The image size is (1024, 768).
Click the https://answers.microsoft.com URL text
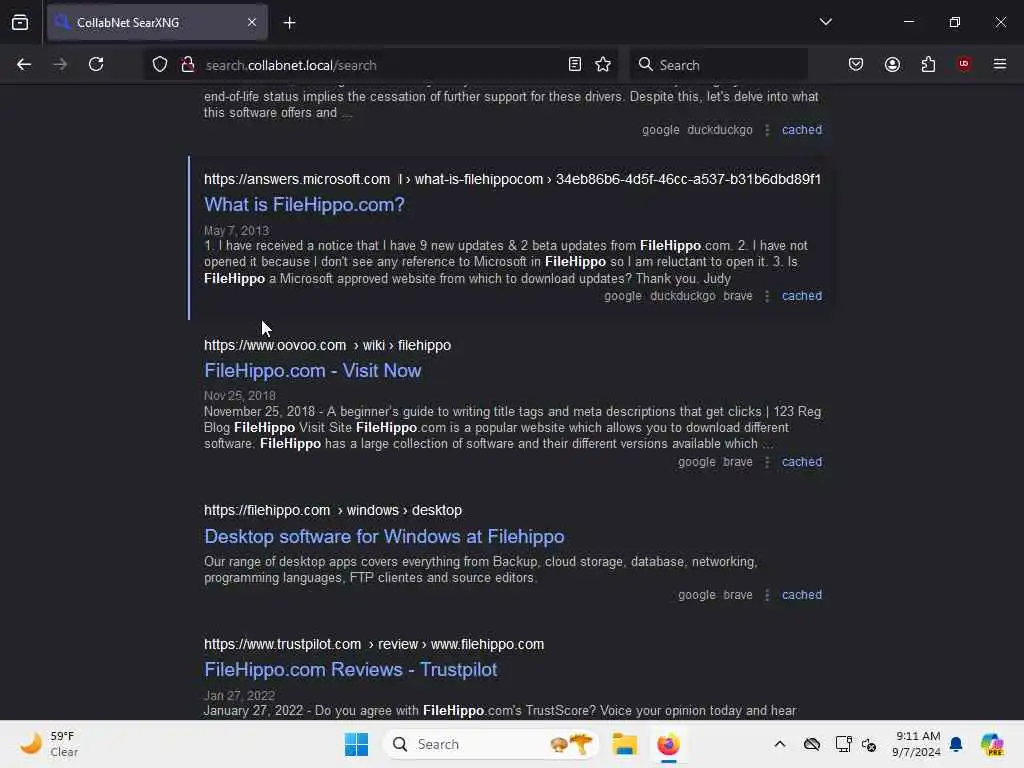pyautogui.click(x=297, y=180)
